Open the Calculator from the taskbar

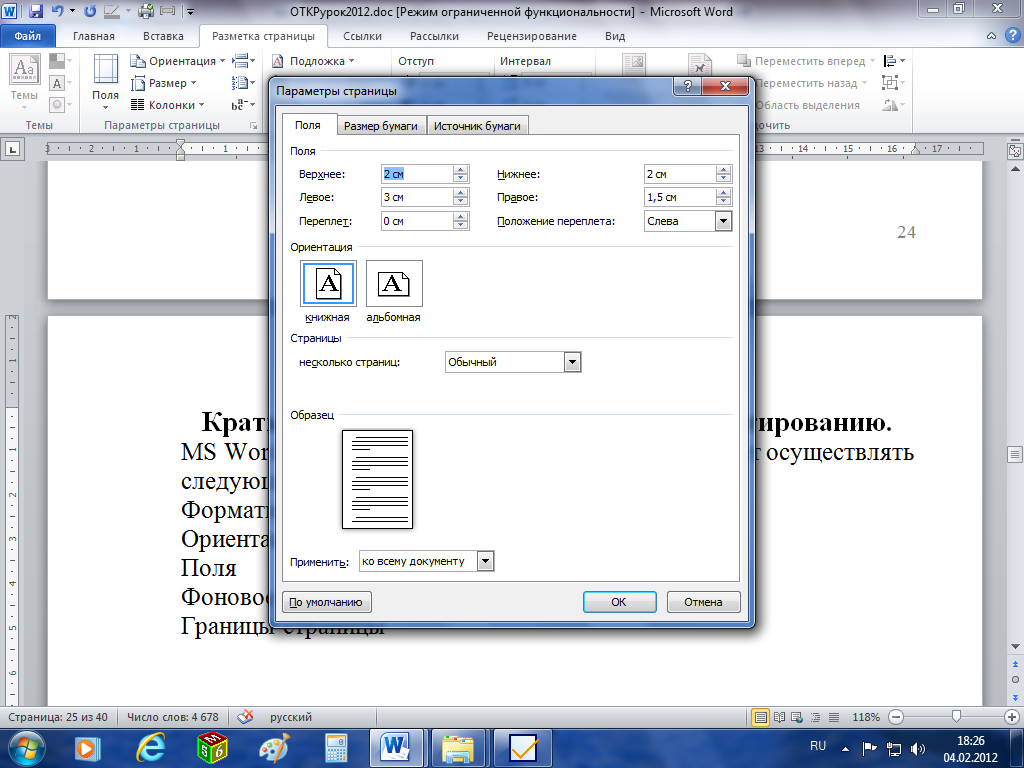336,748
